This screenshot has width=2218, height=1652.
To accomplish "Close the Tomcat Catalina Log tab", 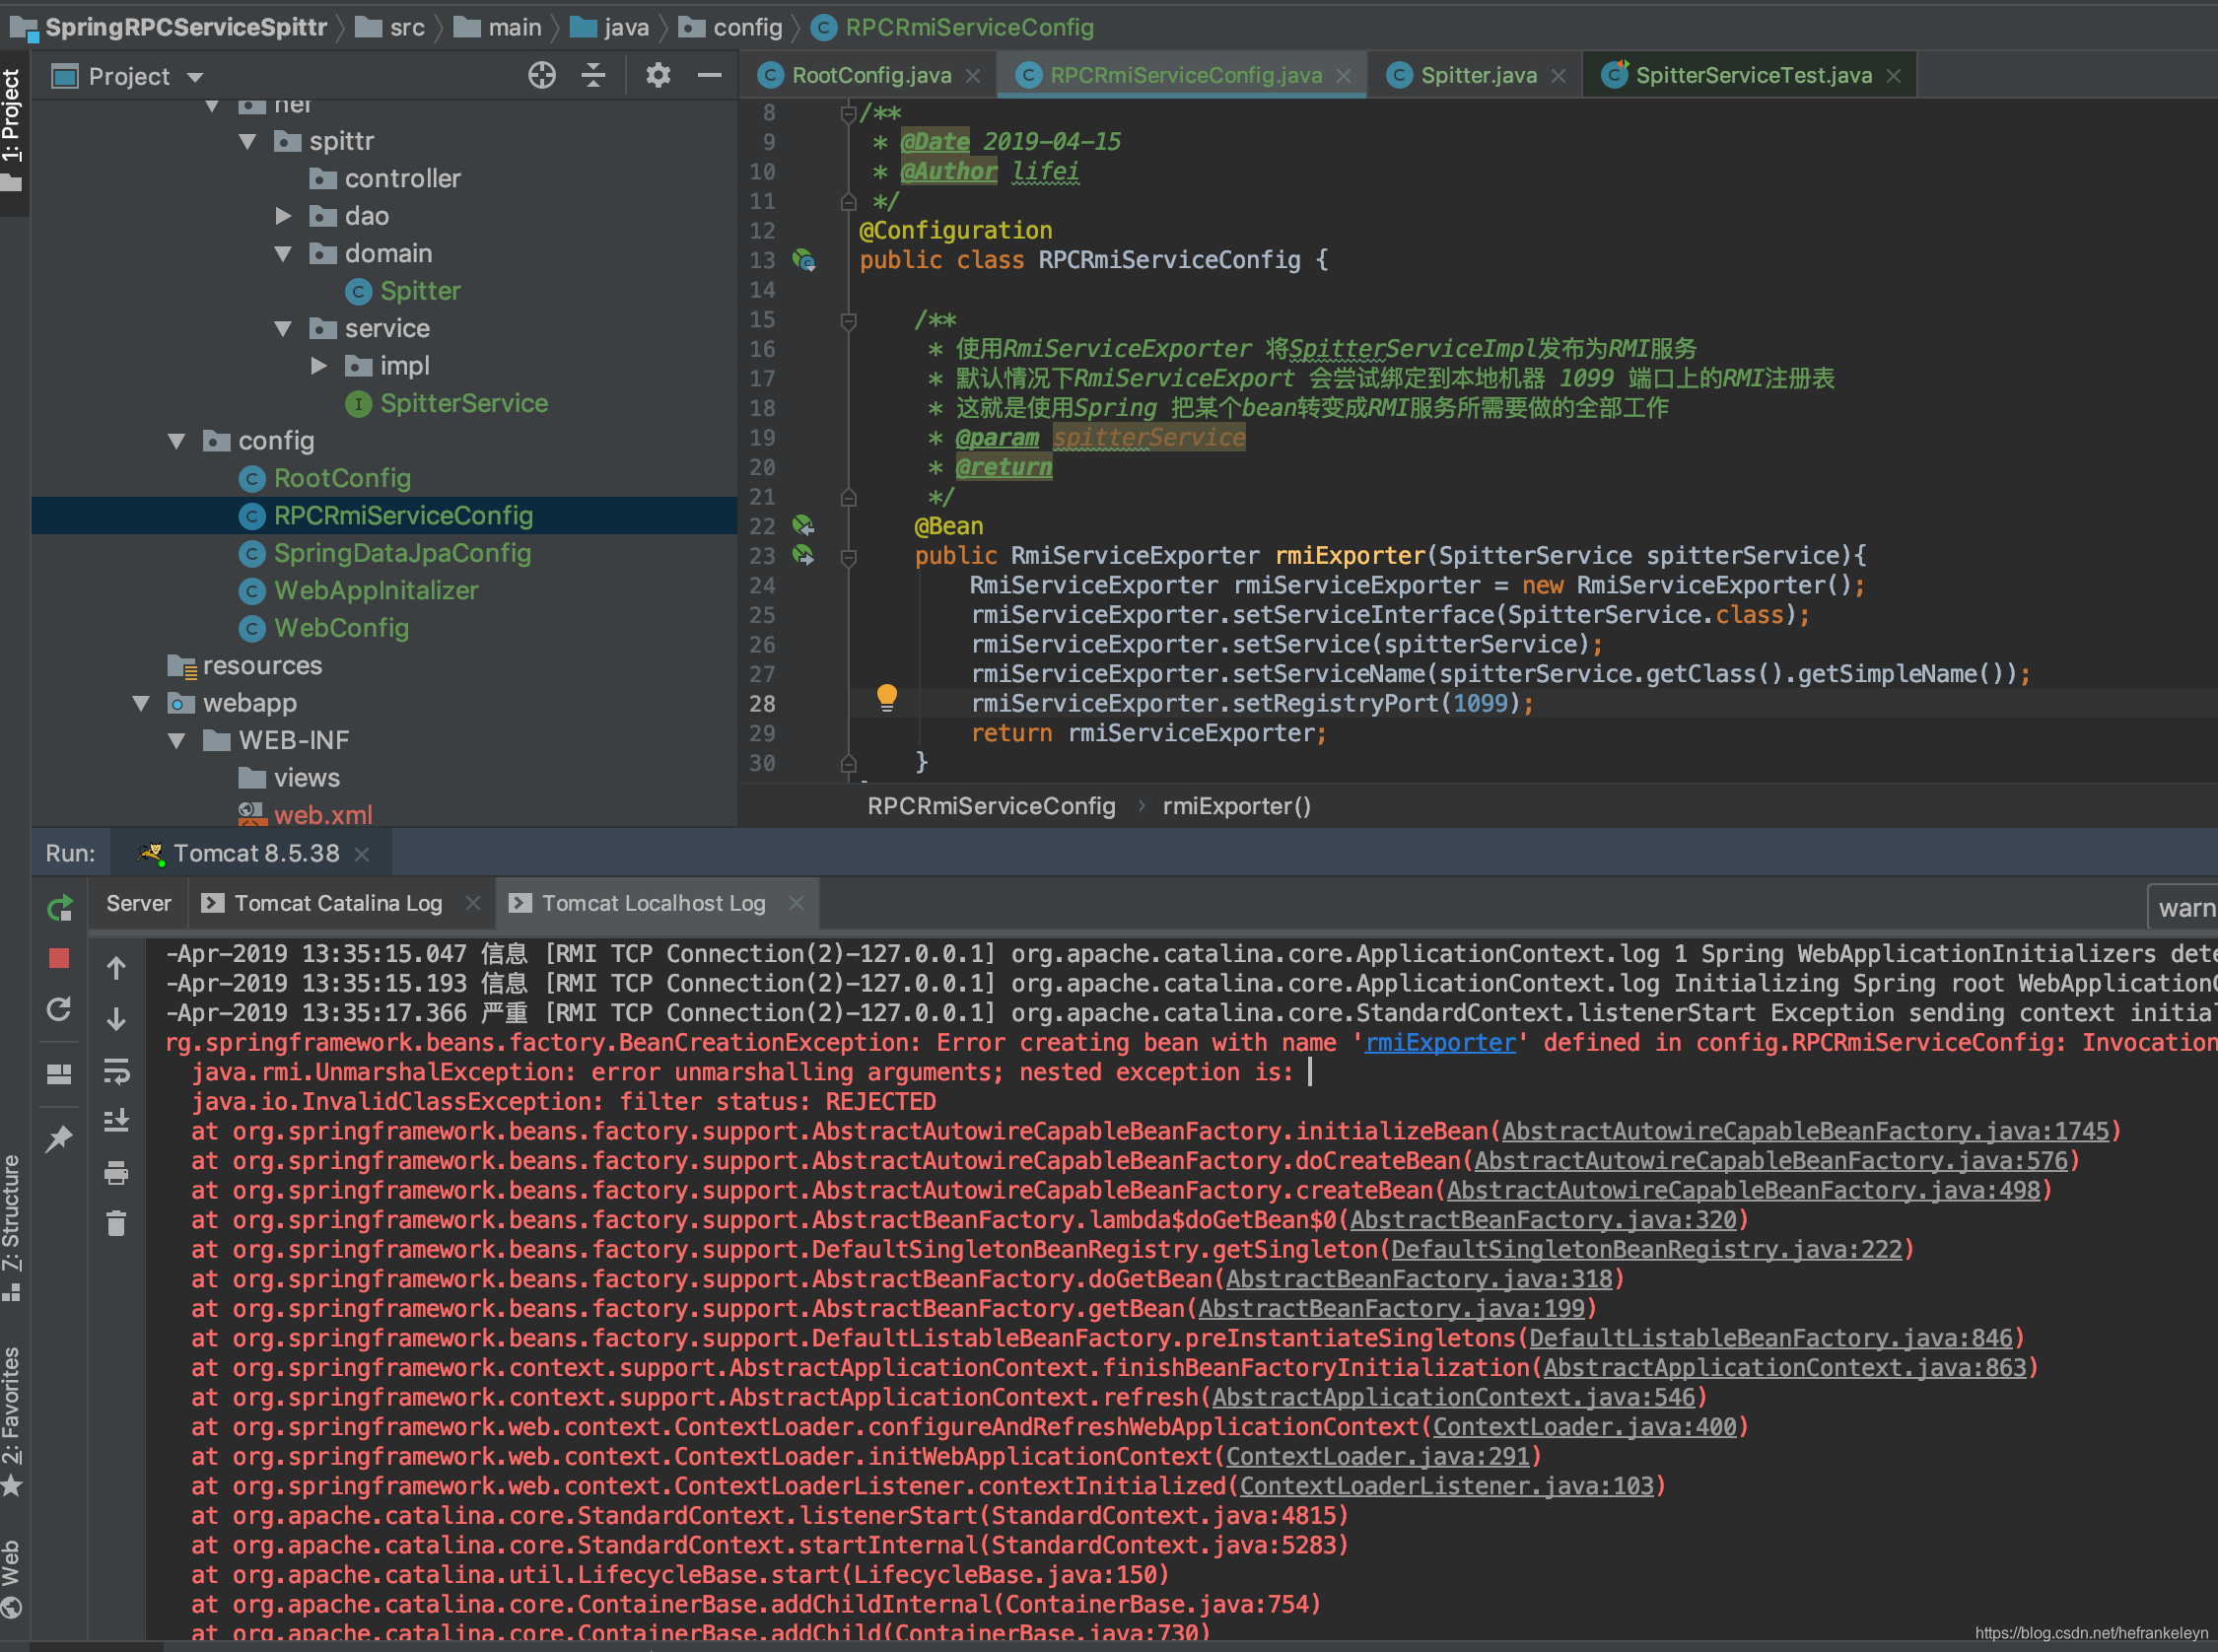I will coord(473,903).
